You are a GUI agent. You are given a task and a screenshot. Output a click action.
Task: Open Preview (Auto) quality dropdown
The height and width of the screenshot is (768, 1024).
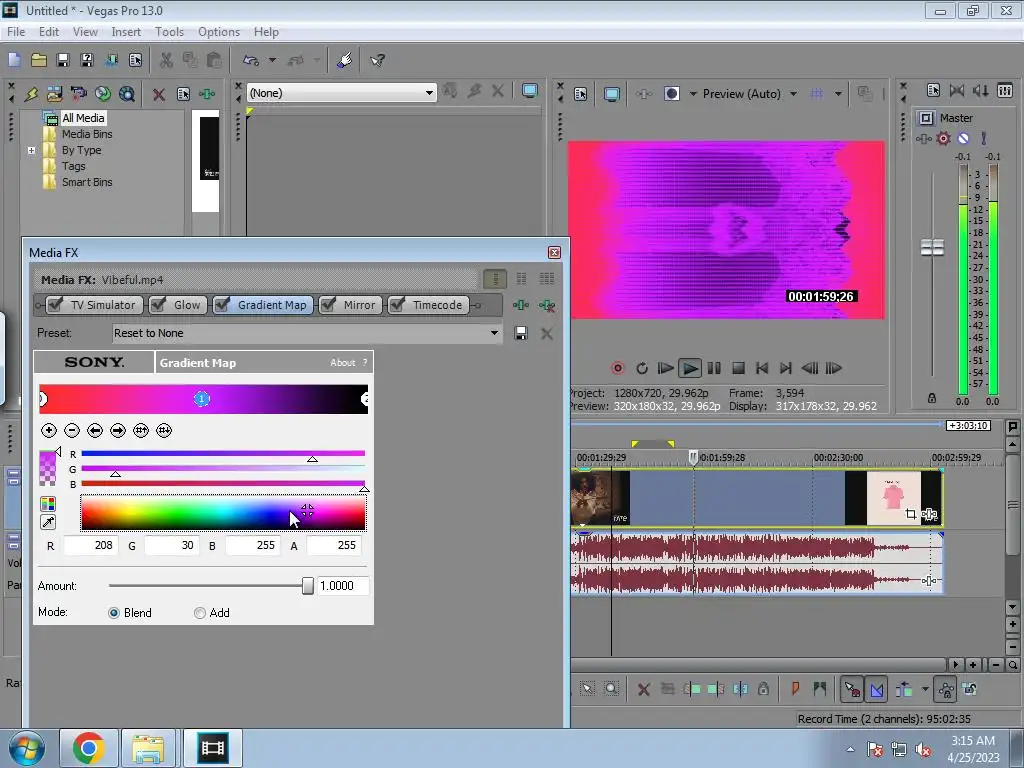click(793, 93)
